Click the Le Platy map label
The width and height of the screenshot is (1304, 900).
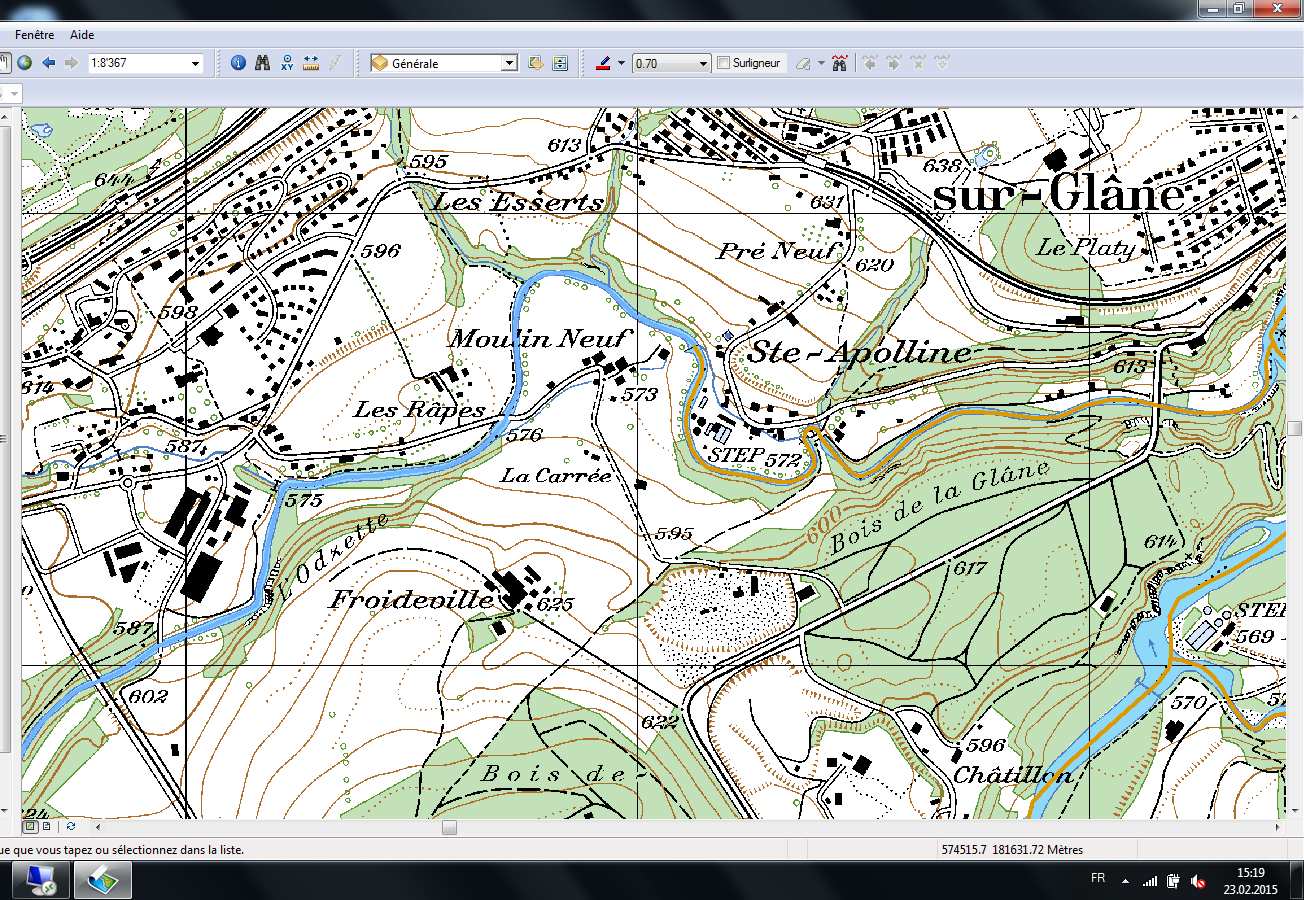point(1086,248)
